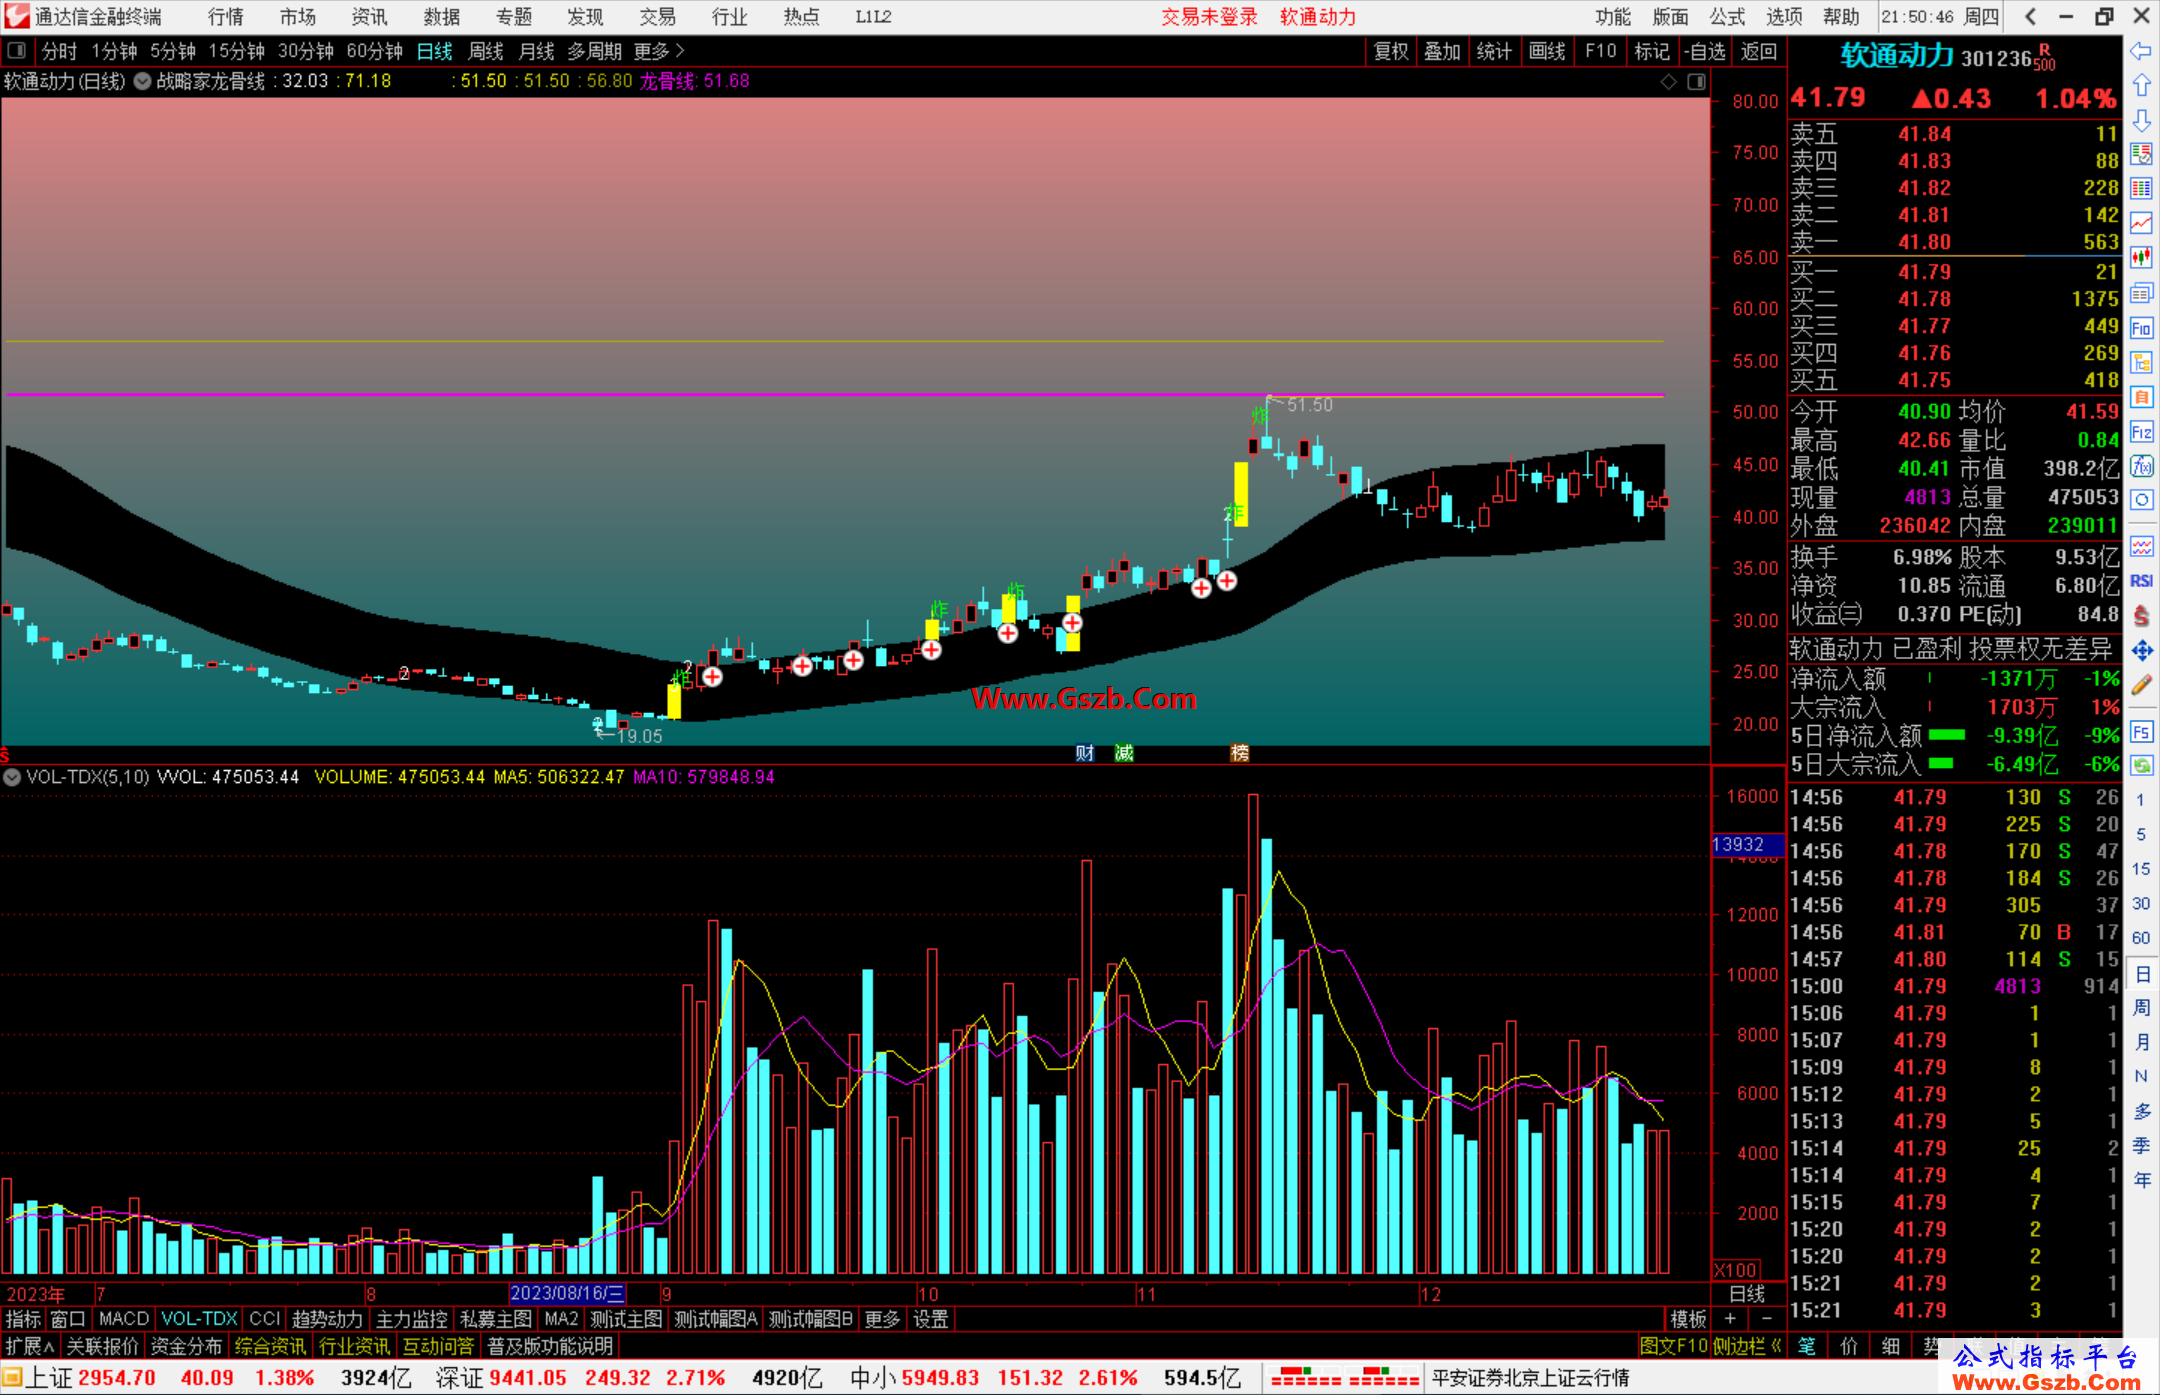This screenshot has width=2160, height=1395.
Task: Toggle the round arrow before 战略家龙骨线 indicator
Action: coord(143,81)
